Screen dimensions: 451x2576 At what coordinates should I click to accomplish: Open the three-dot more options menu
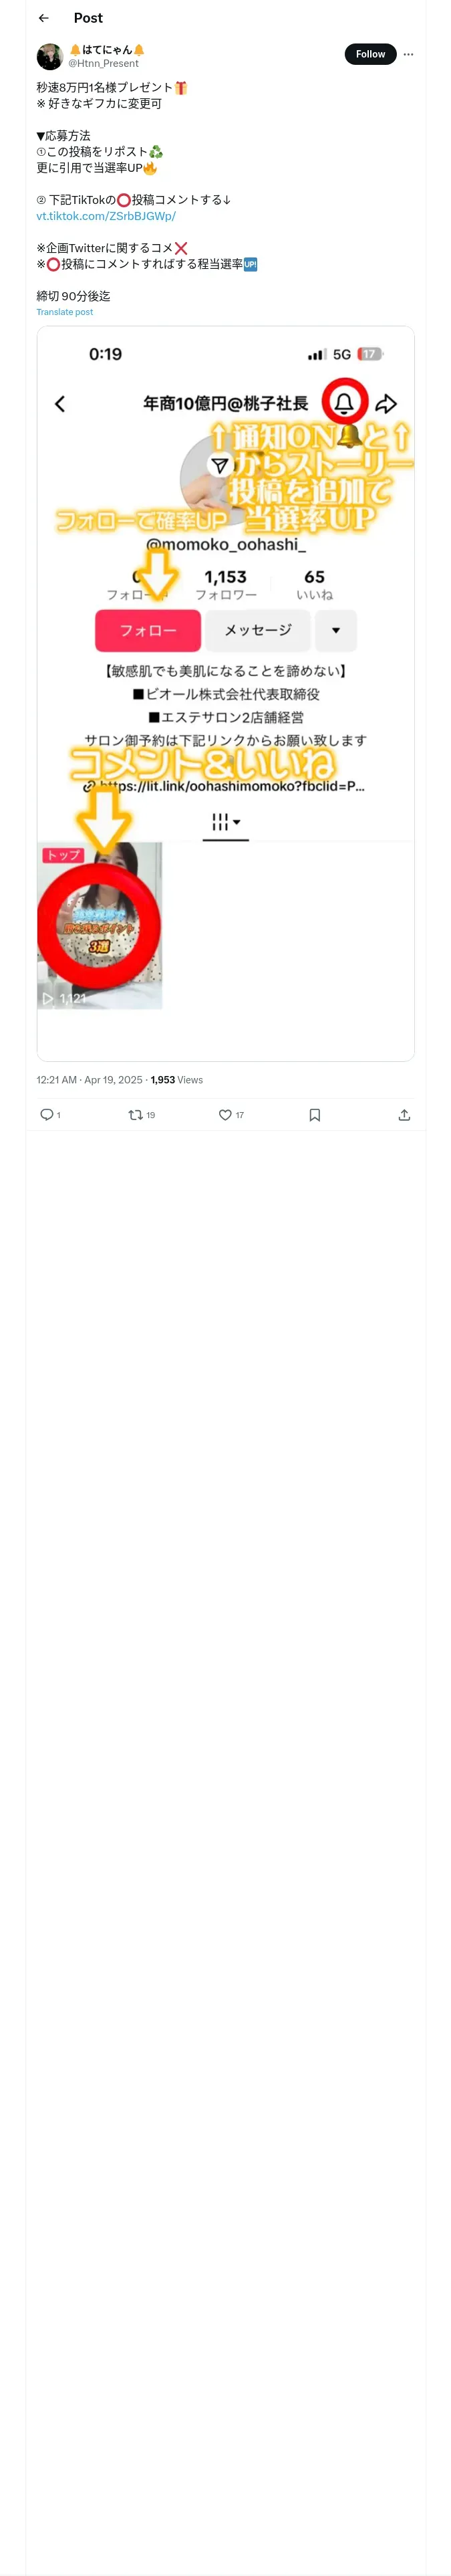pos(408,54)
